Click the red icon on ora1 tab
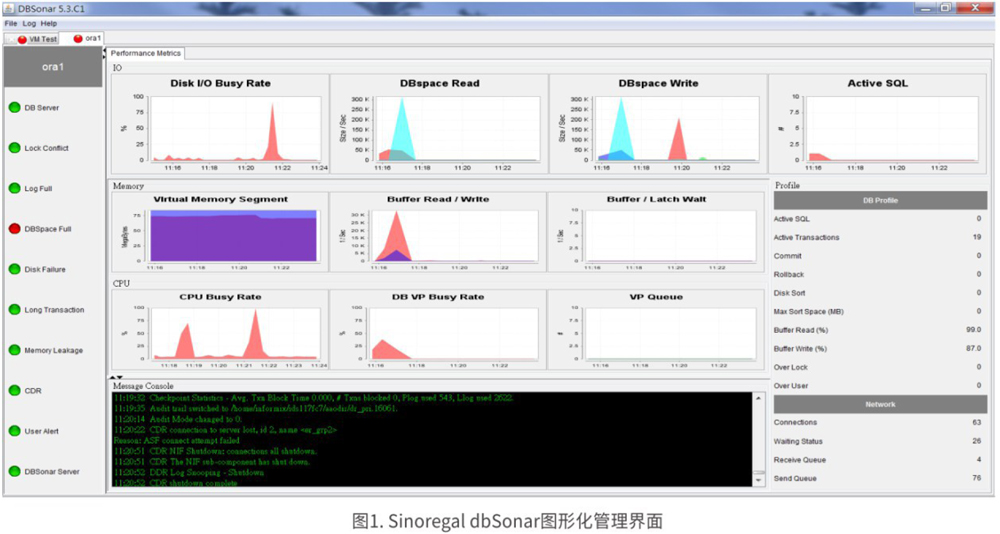 [x=78, y=39]
